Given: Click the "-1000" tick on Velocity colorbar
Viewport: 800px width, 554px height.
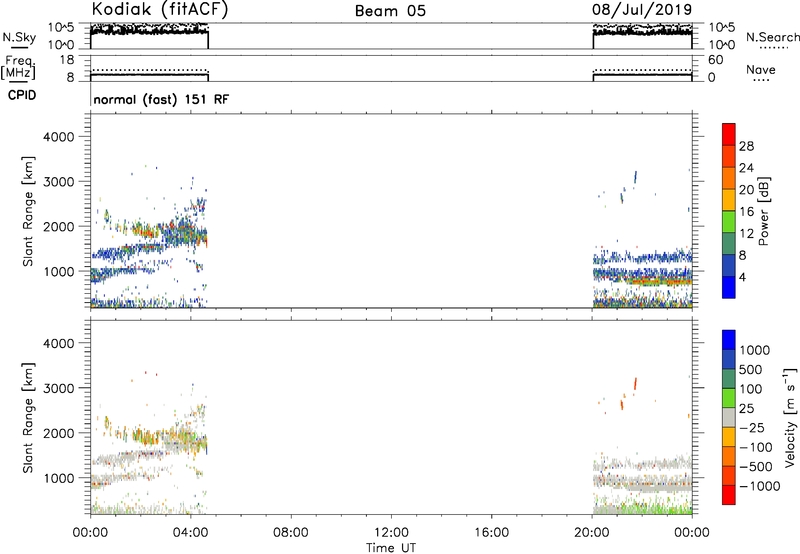Looking at the screenshot, I should (x=759, y=486).
